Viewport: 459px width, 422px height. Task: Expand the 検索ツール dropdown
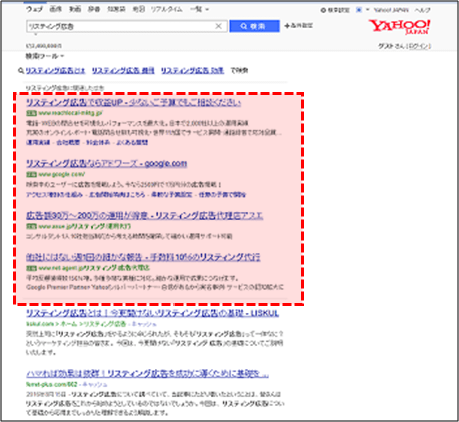(x=45, y=56)
